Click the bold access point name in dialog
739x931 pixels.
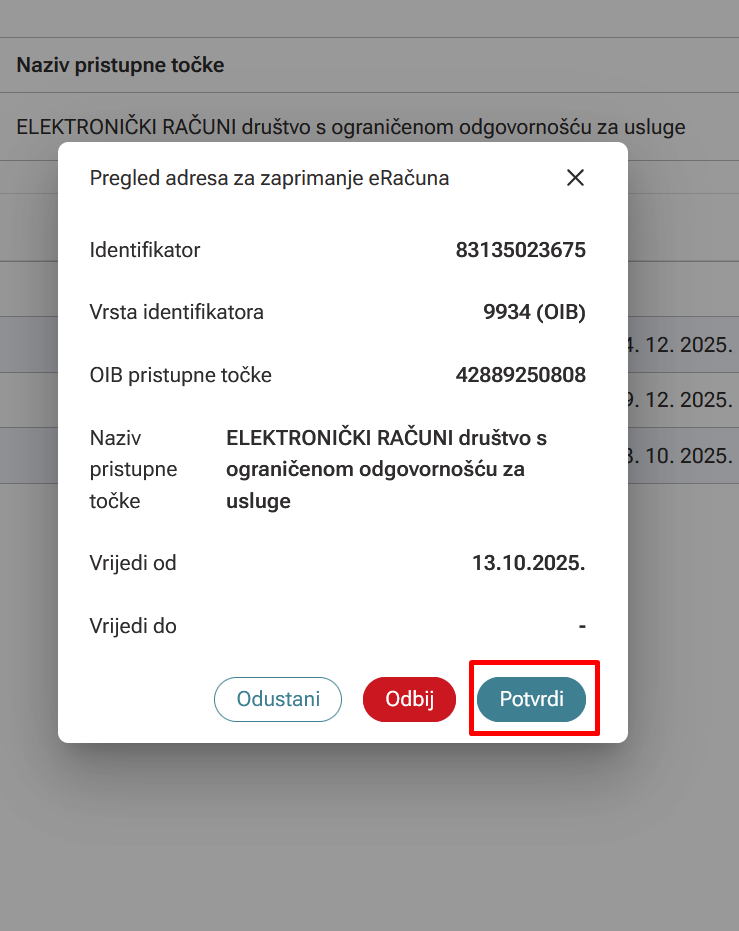(386, 469)
